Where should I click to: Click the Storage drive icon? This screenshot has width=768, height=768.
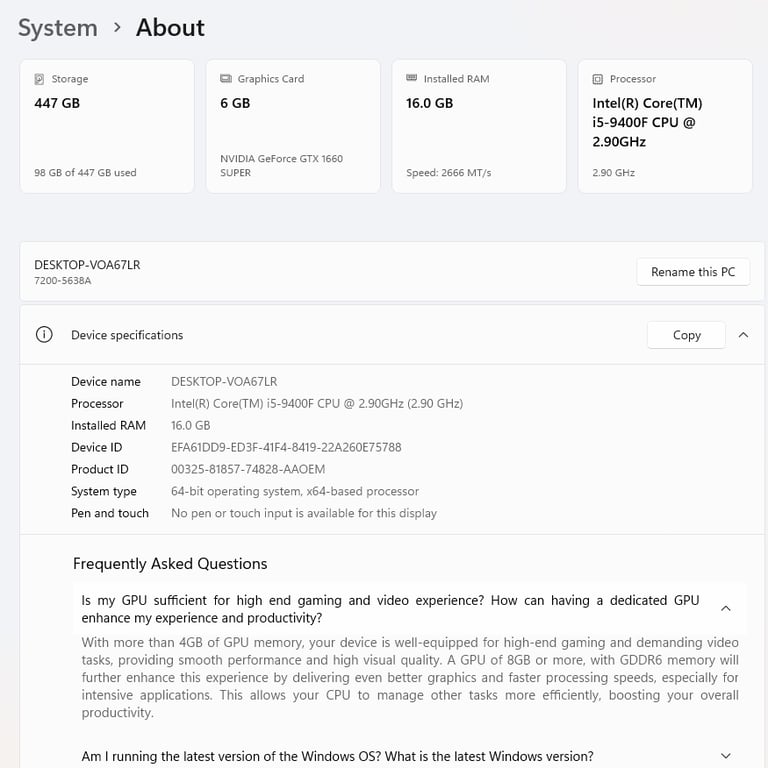click(x=39, y=79)
